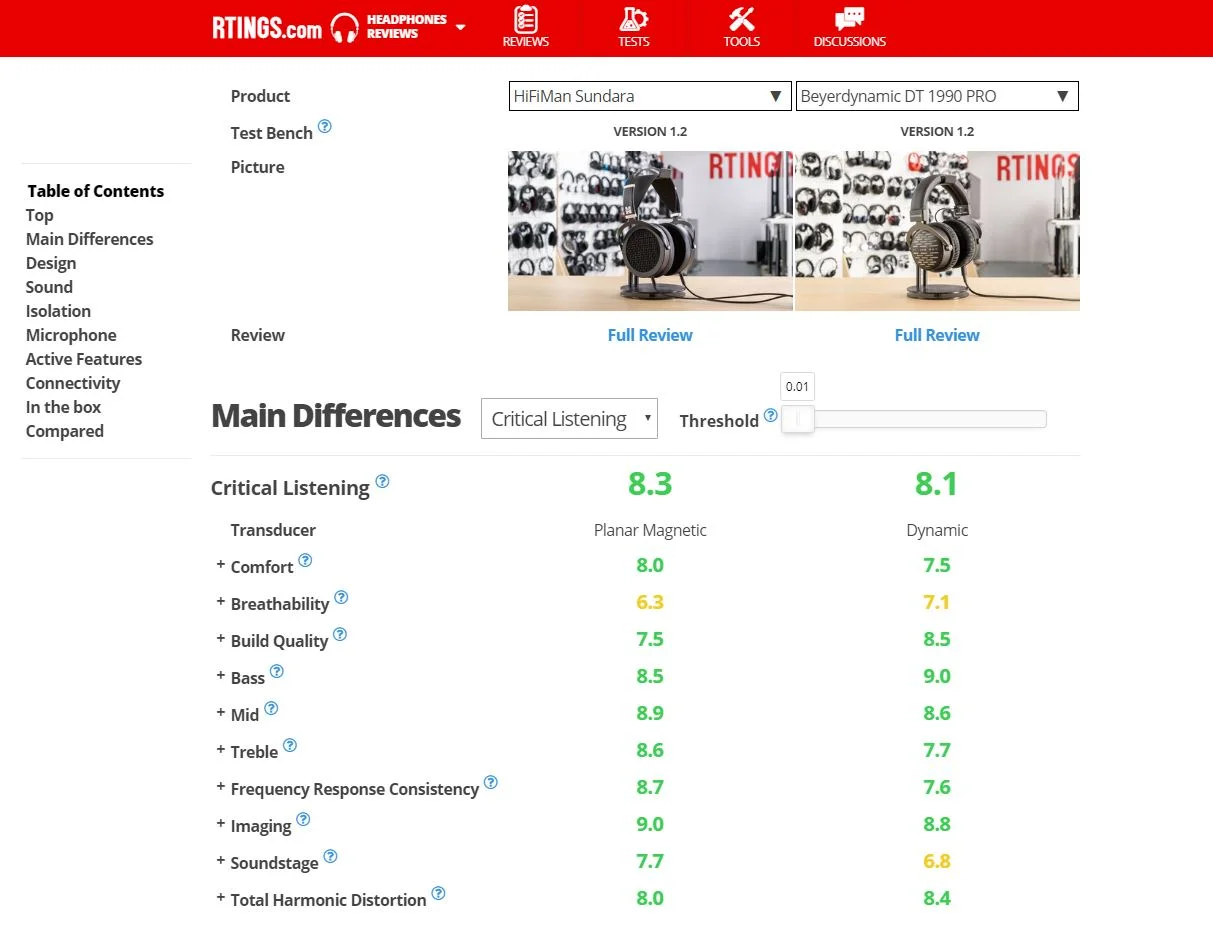Click Frequency Response Consistency help icon
Viewport: 1213px width, 930px height.
(491, 782)
